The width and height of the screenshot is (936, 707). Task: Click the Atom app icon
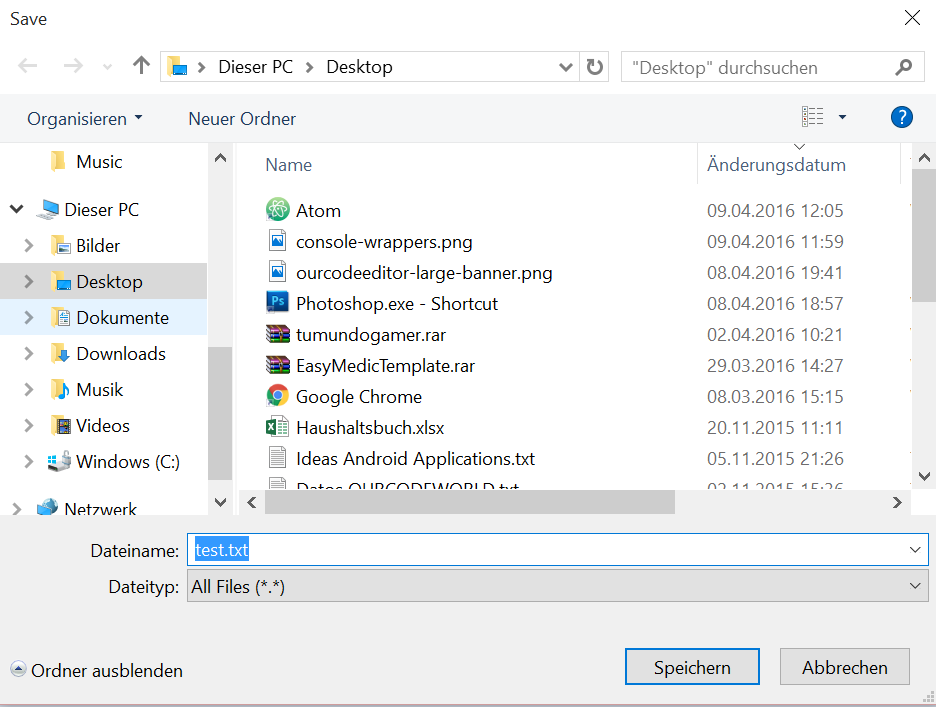coord(277,210)
